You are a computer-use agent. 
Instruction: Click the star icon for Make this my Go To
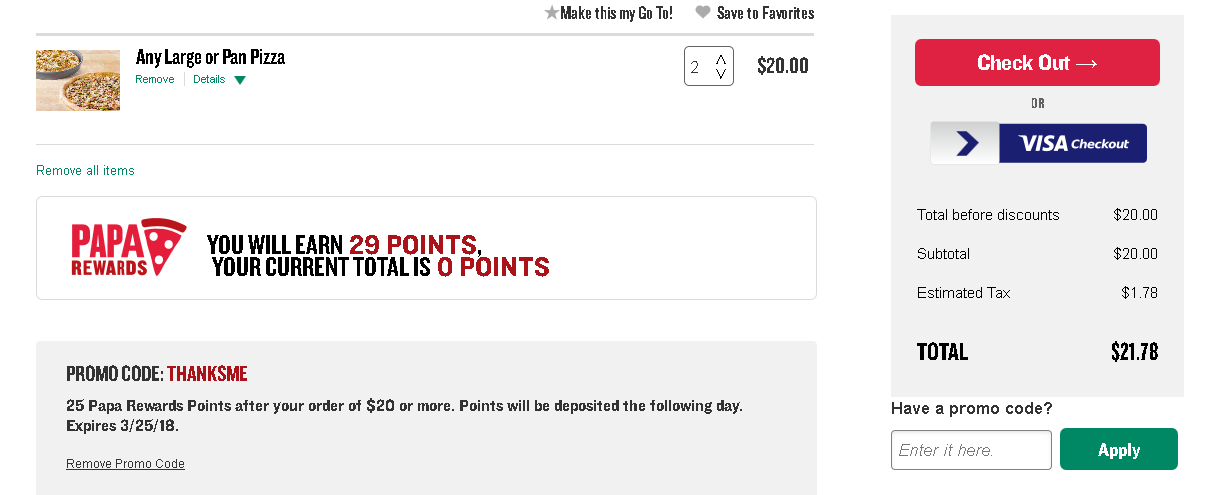552,13
